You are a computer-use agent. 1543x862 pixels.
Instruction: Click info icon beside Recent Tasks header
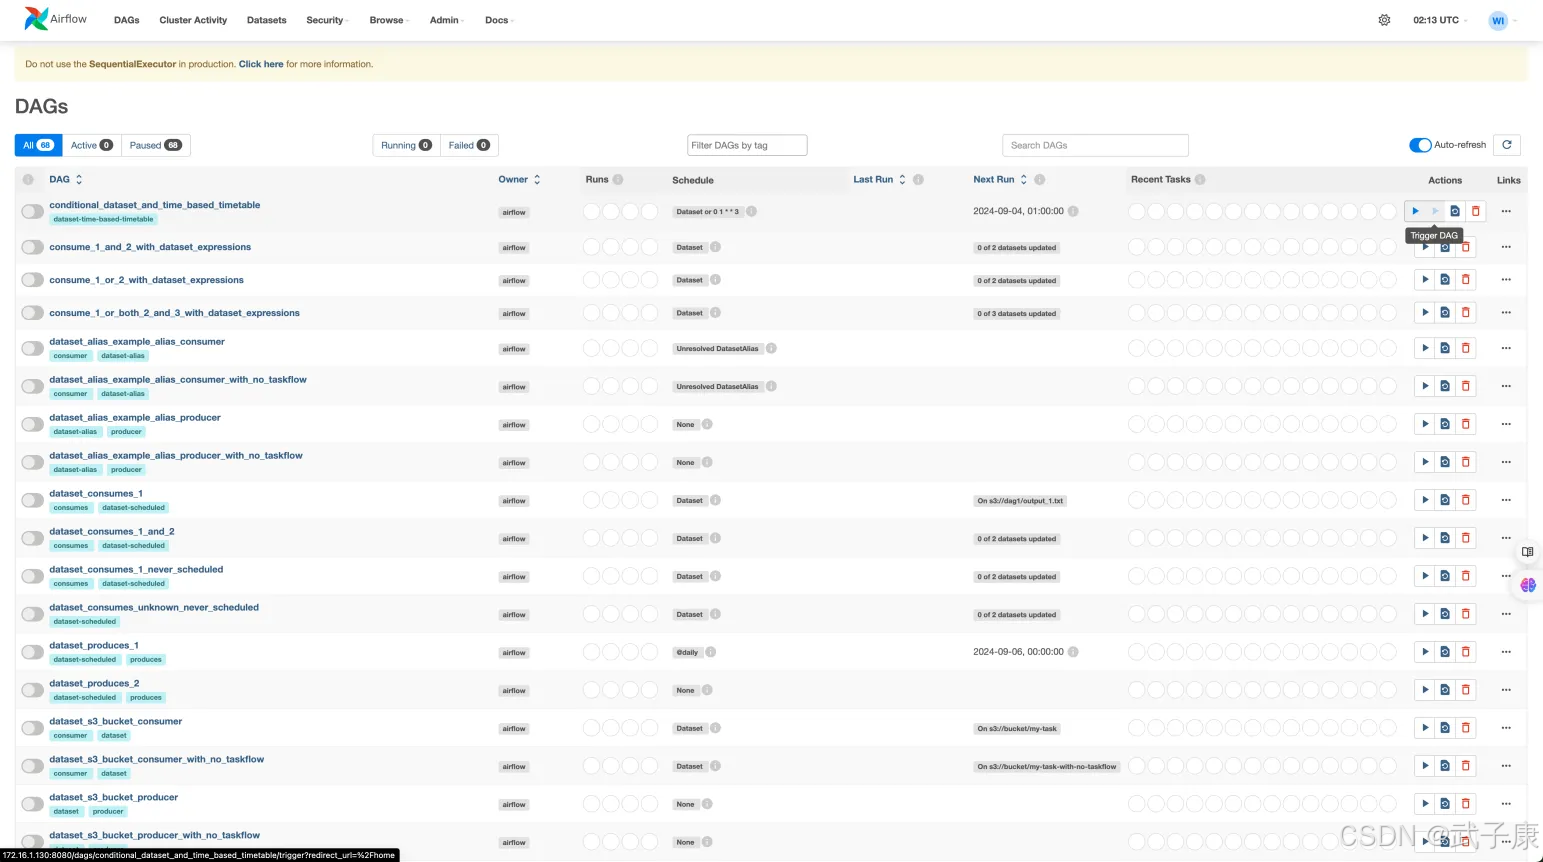click(1200, 180)
